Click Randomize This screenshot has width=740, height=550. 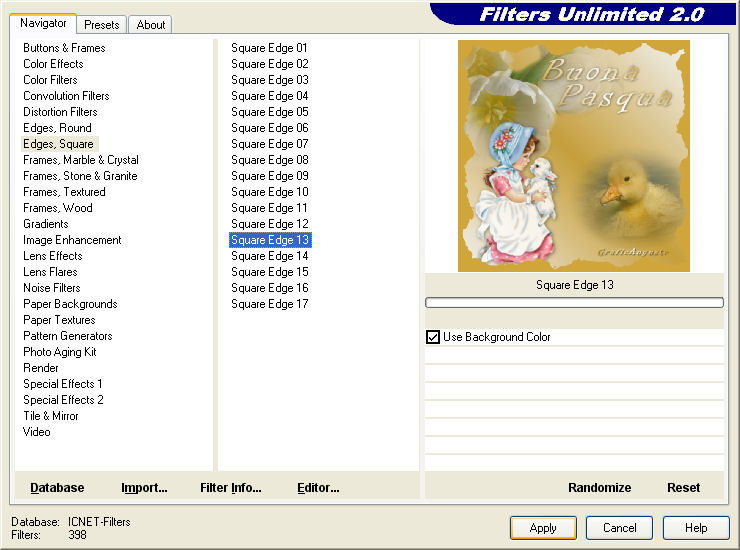tap(599, 488)
